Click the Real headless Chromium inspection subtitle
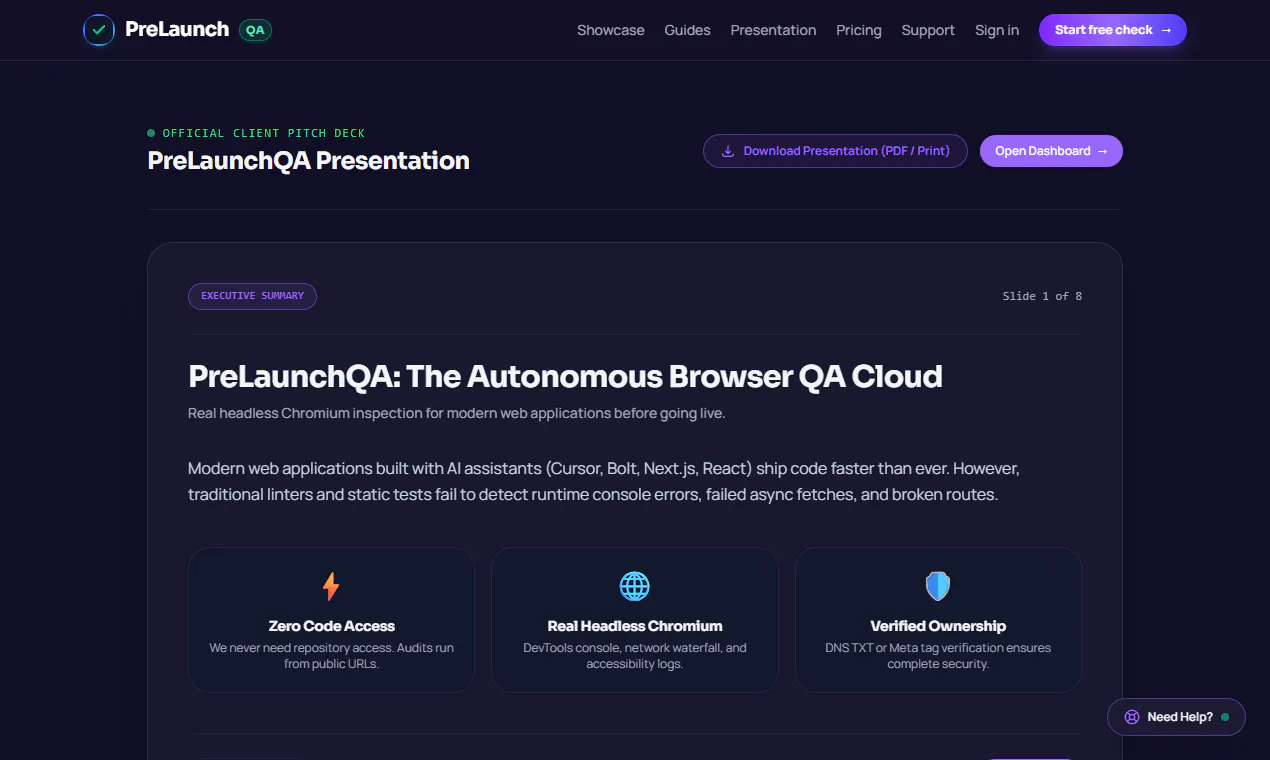This screenshot has width=1270, height=760. (457, 414)
